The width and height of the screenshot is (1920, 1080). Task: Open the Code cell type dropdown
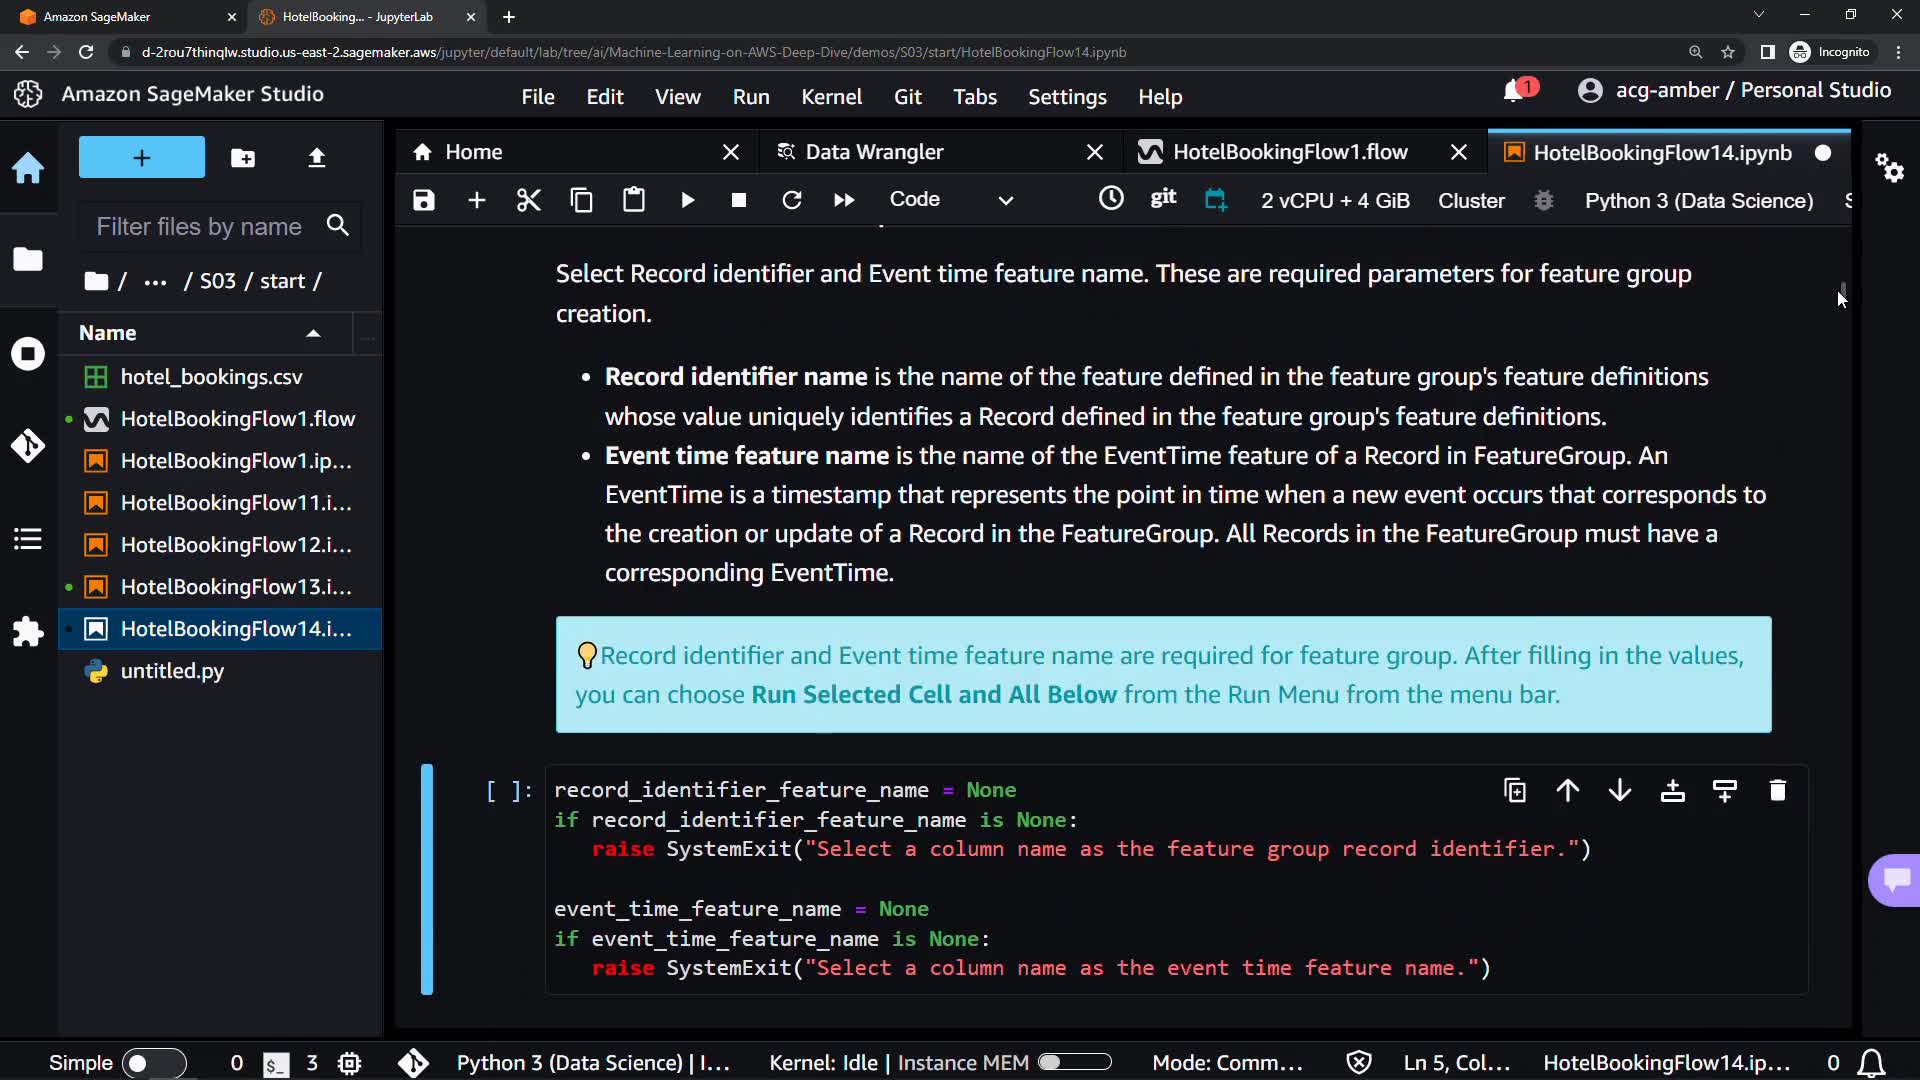point(950,200)
